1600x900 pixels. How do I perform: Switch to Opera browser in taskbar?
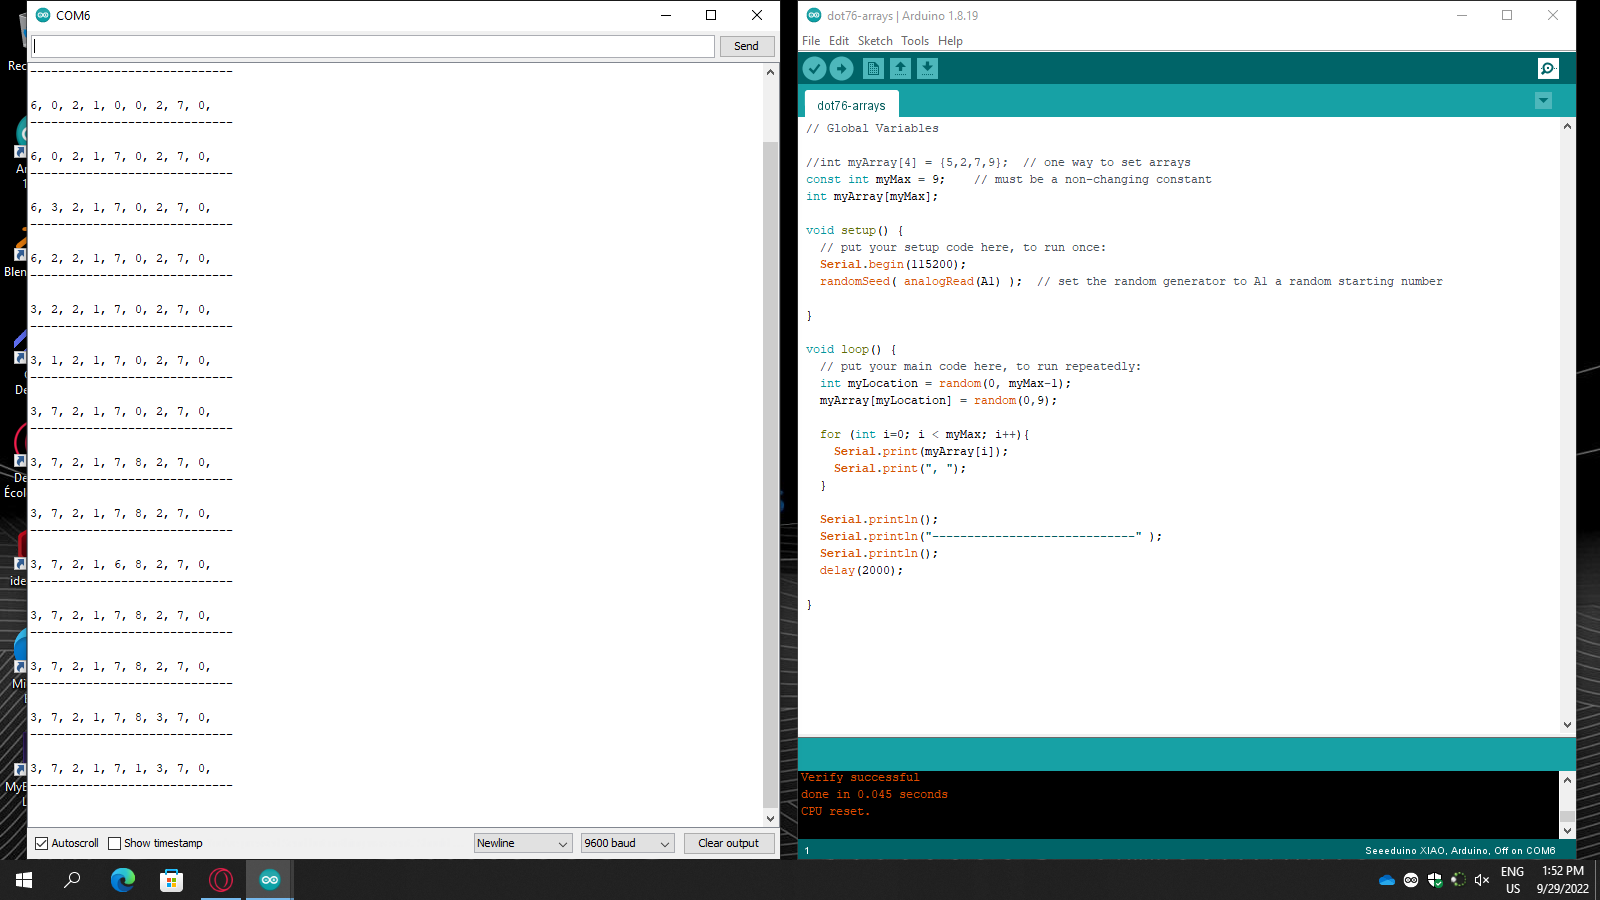point(221,880)
